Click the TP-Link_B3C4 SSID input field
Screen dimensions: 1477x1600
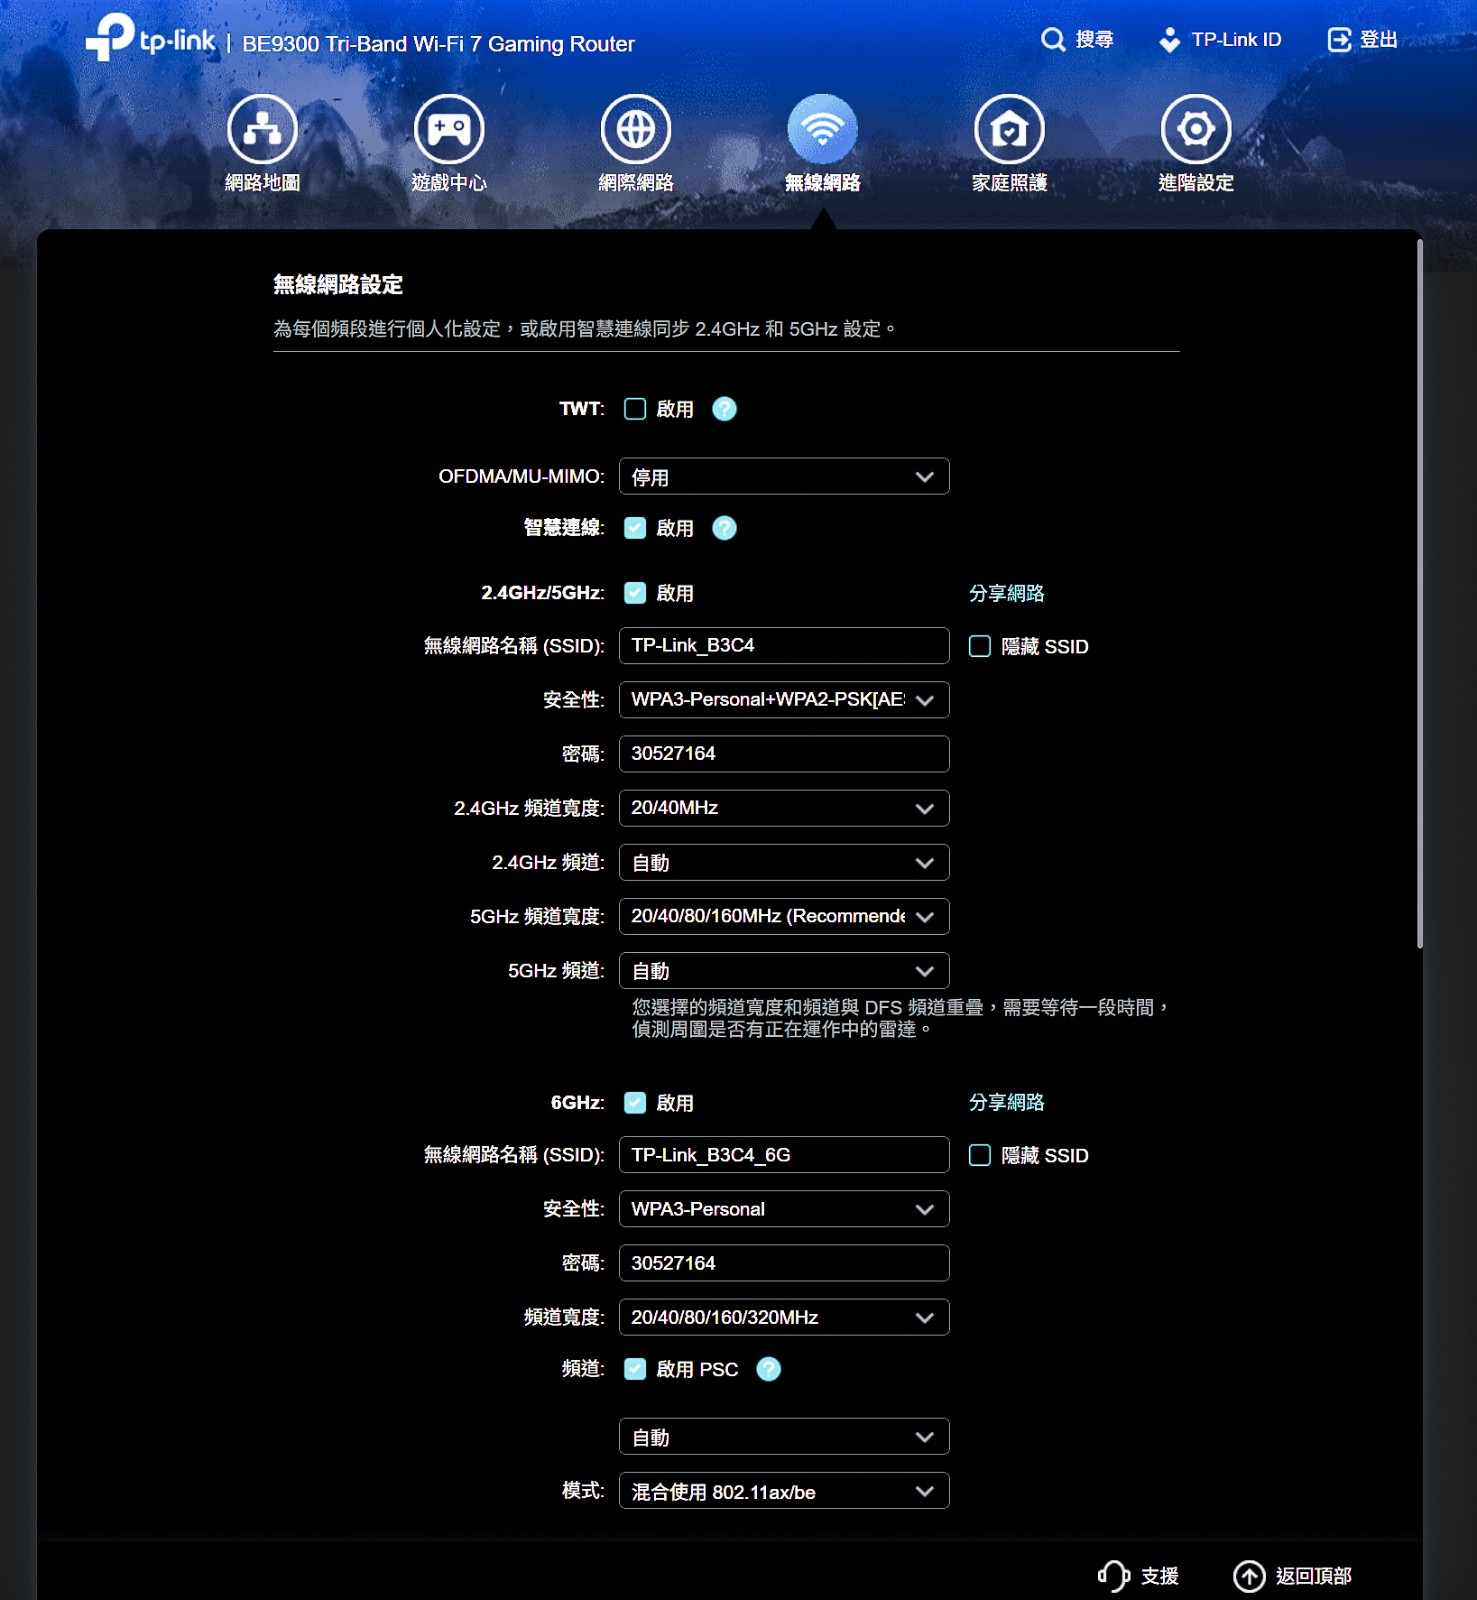point(784,646)
